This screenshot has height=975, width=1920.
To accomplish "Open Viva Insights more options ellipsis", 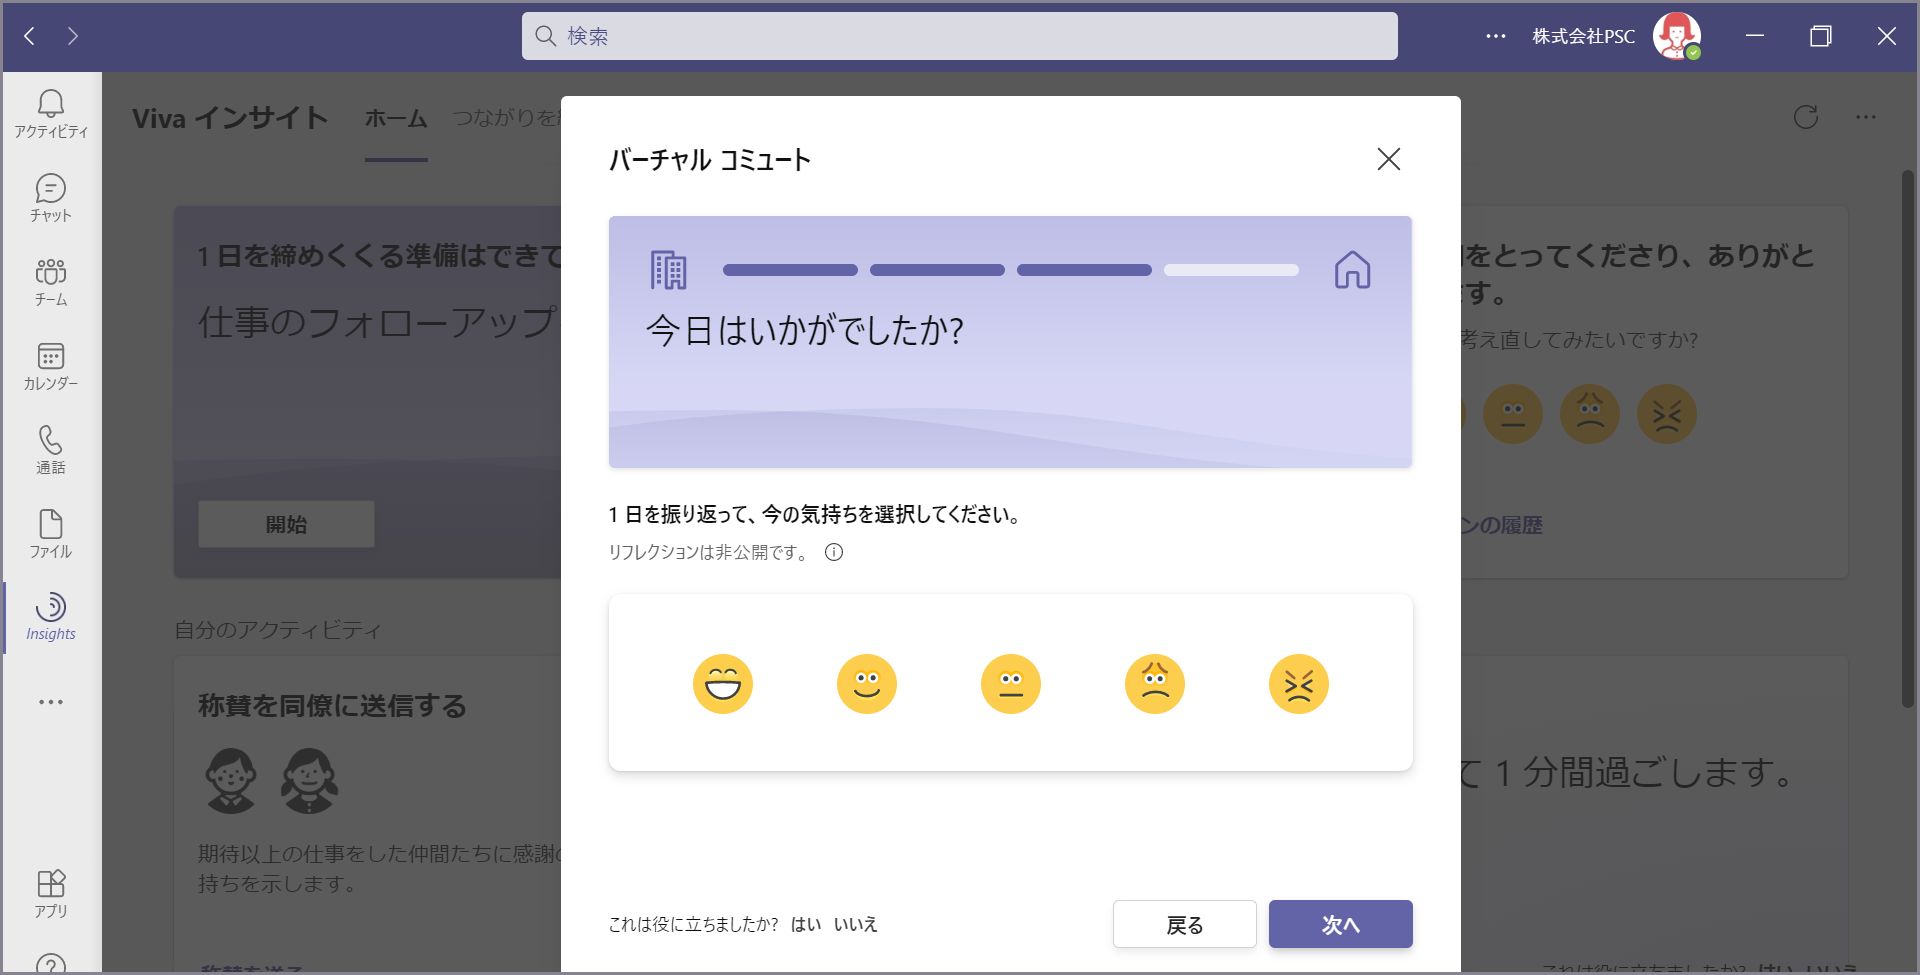I will [x=1866, y=117].
